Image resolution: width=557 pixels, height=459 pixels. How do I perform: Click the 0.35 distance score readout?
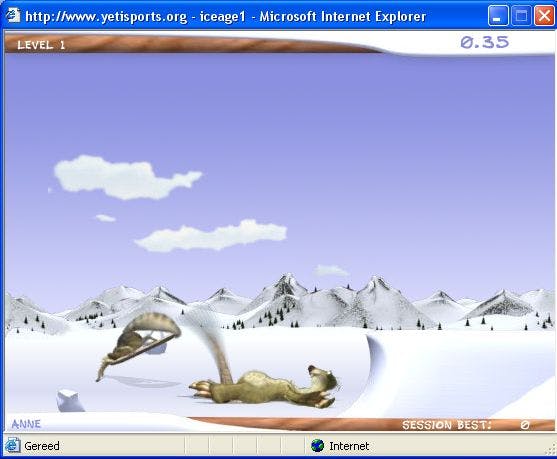(485, 42)
